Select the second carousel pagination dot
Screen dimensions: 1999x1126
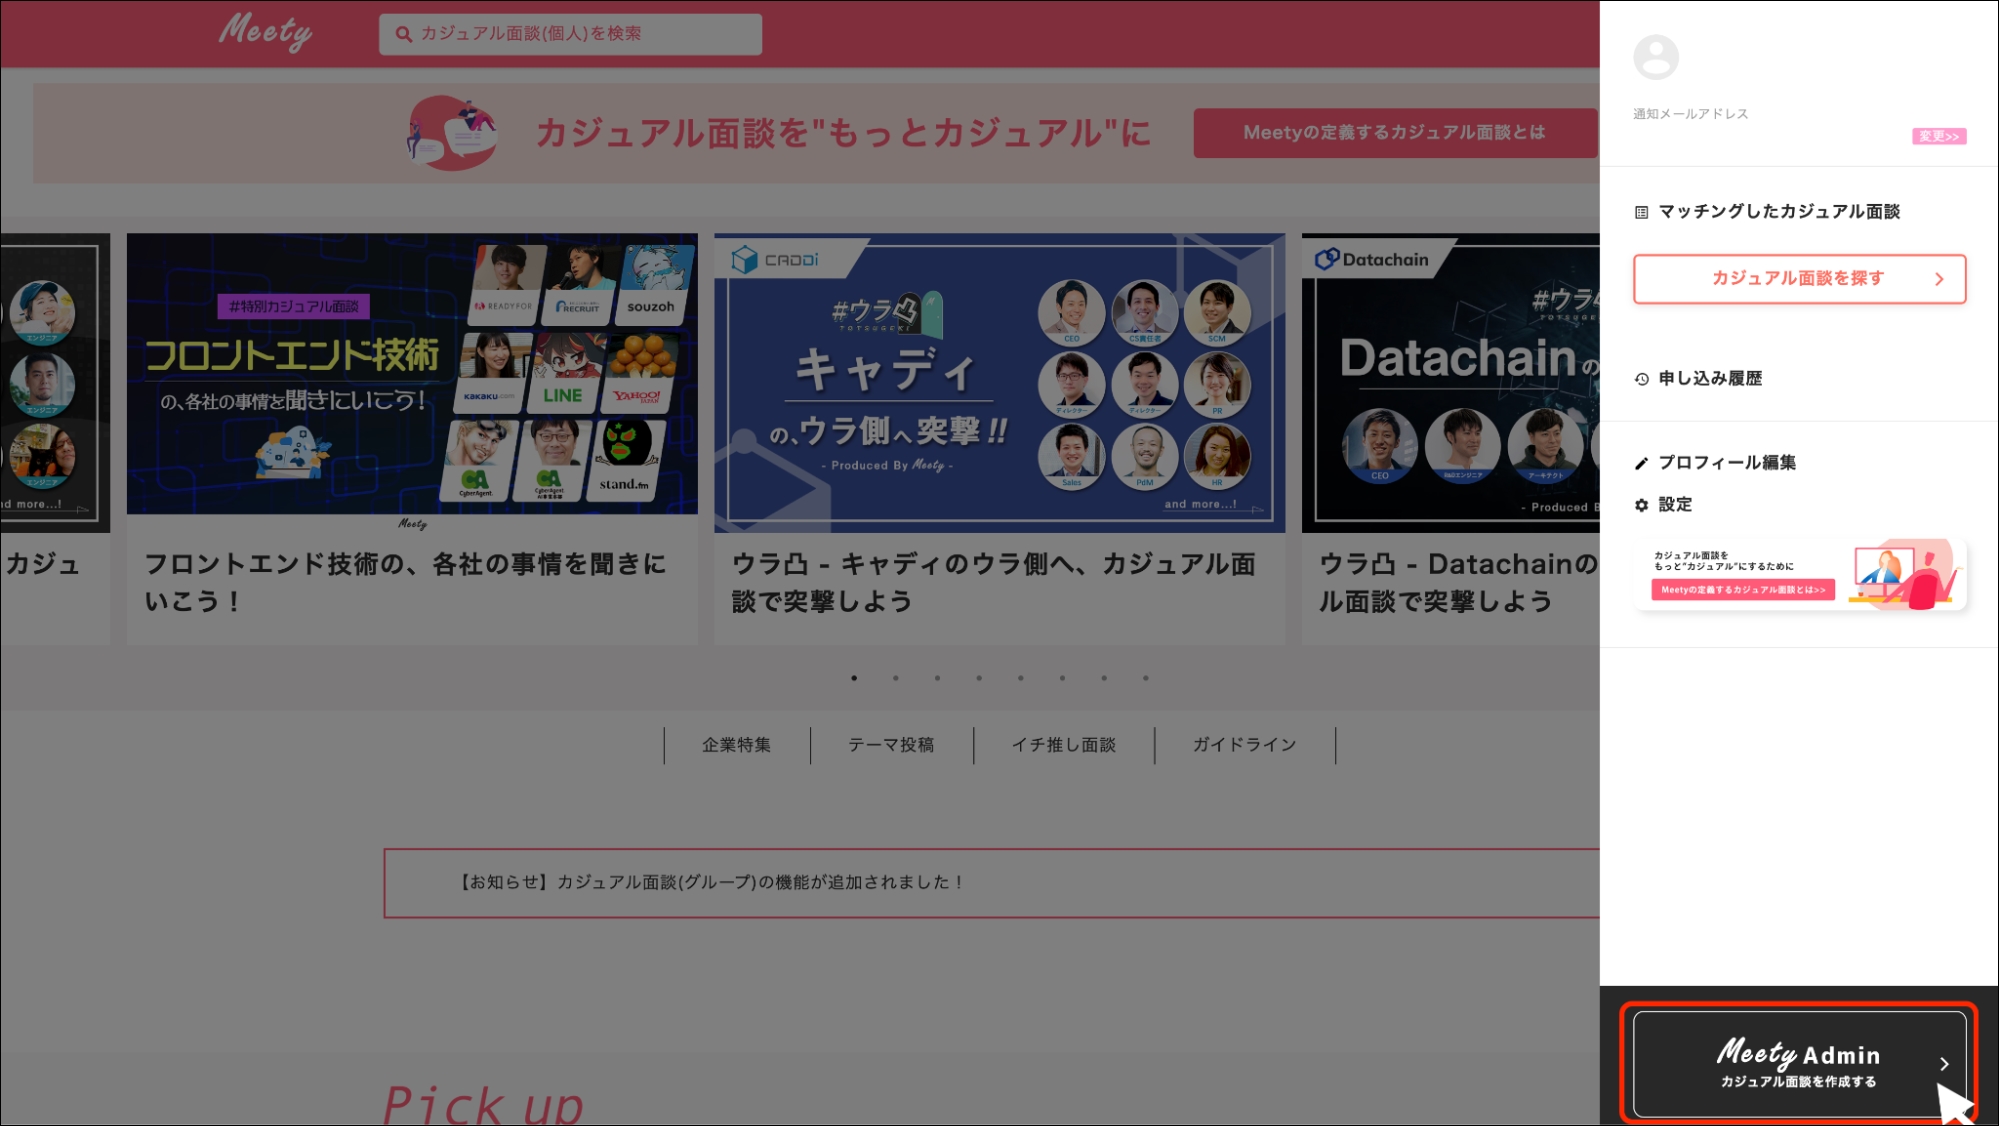(x=895, y=678)
